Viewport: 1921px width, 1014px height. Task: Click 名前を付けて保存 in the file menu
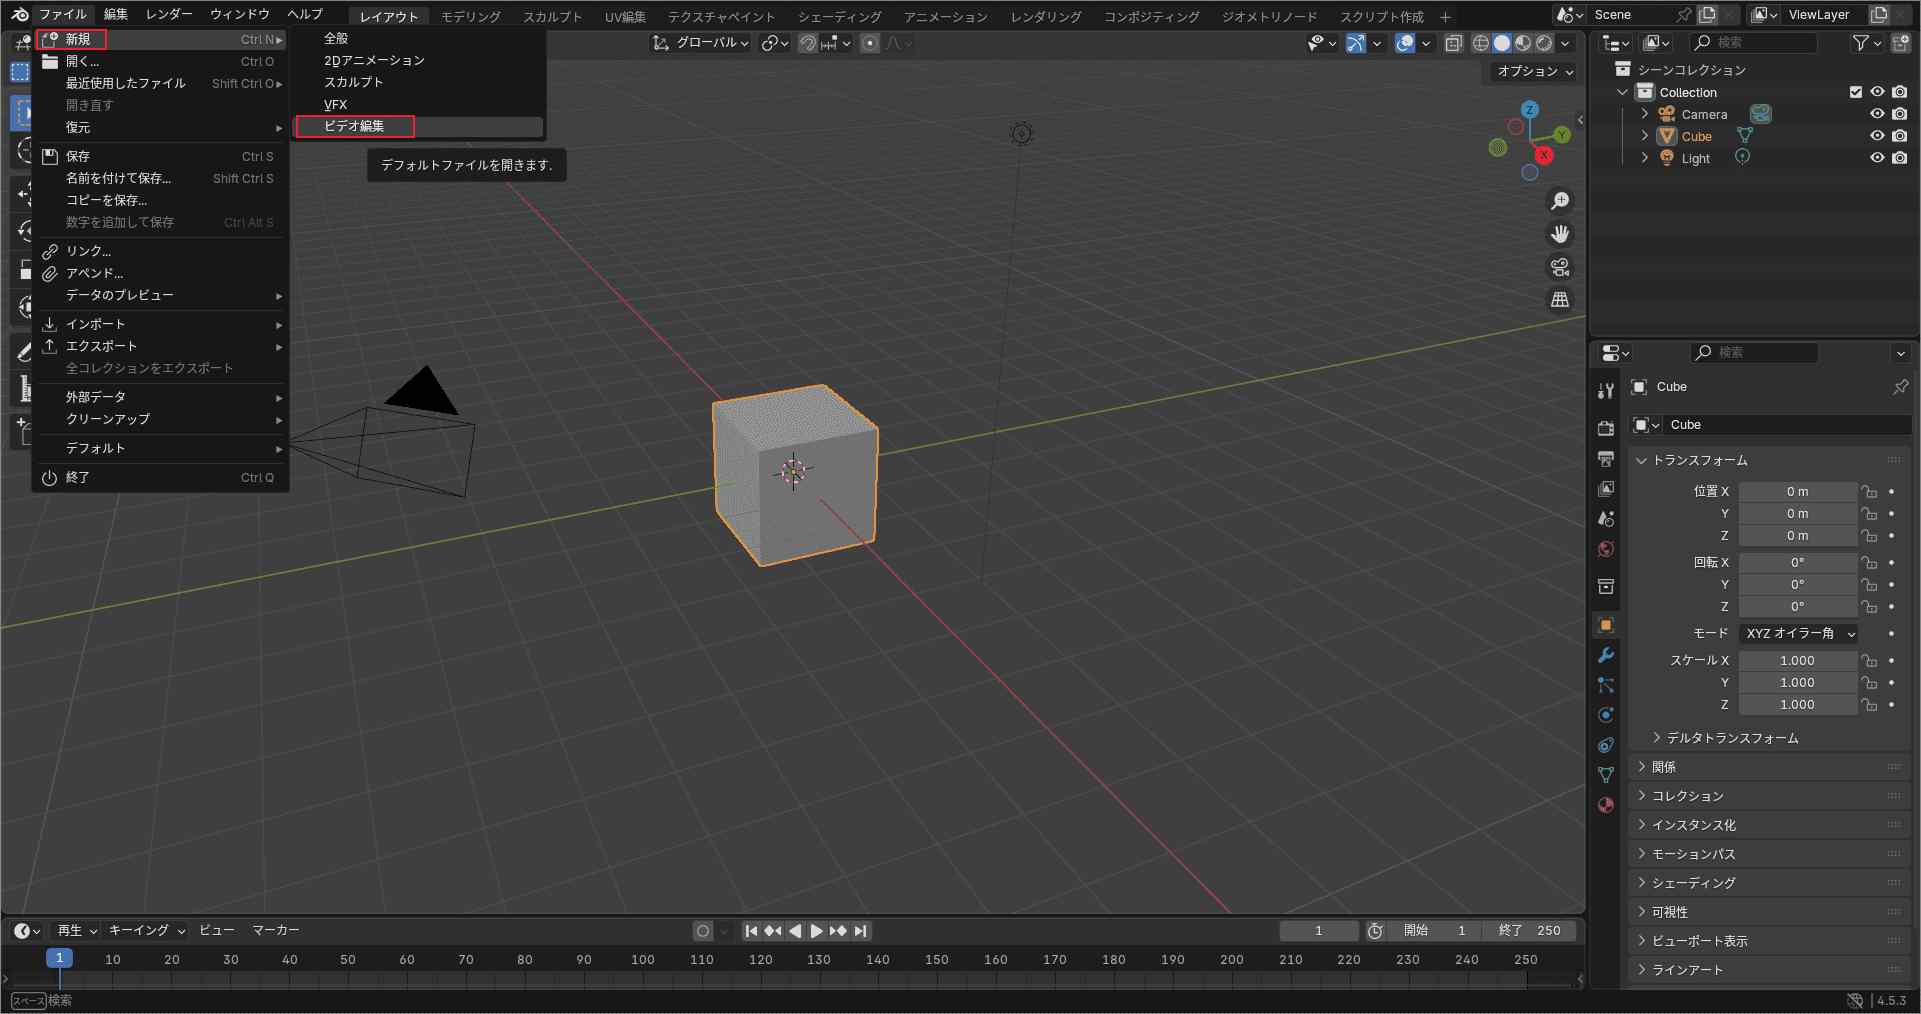click(118, 179)
